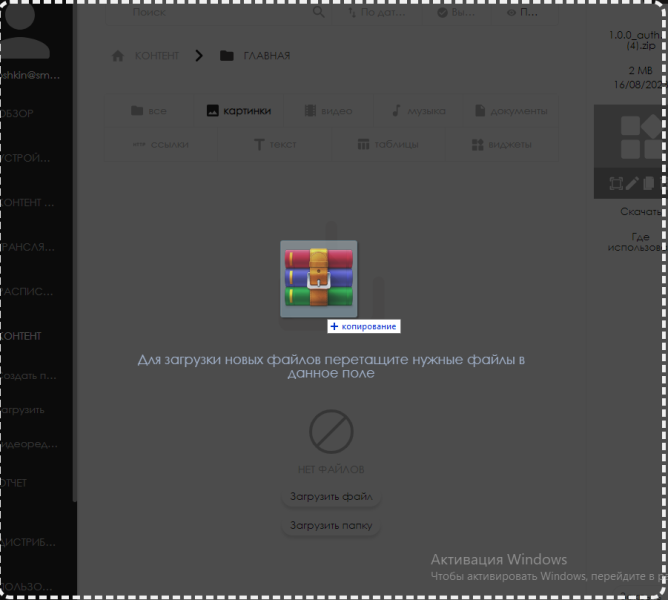Show the документы filter tab
The height and width of the screenshot is (600, 668).
coord(509,111)
